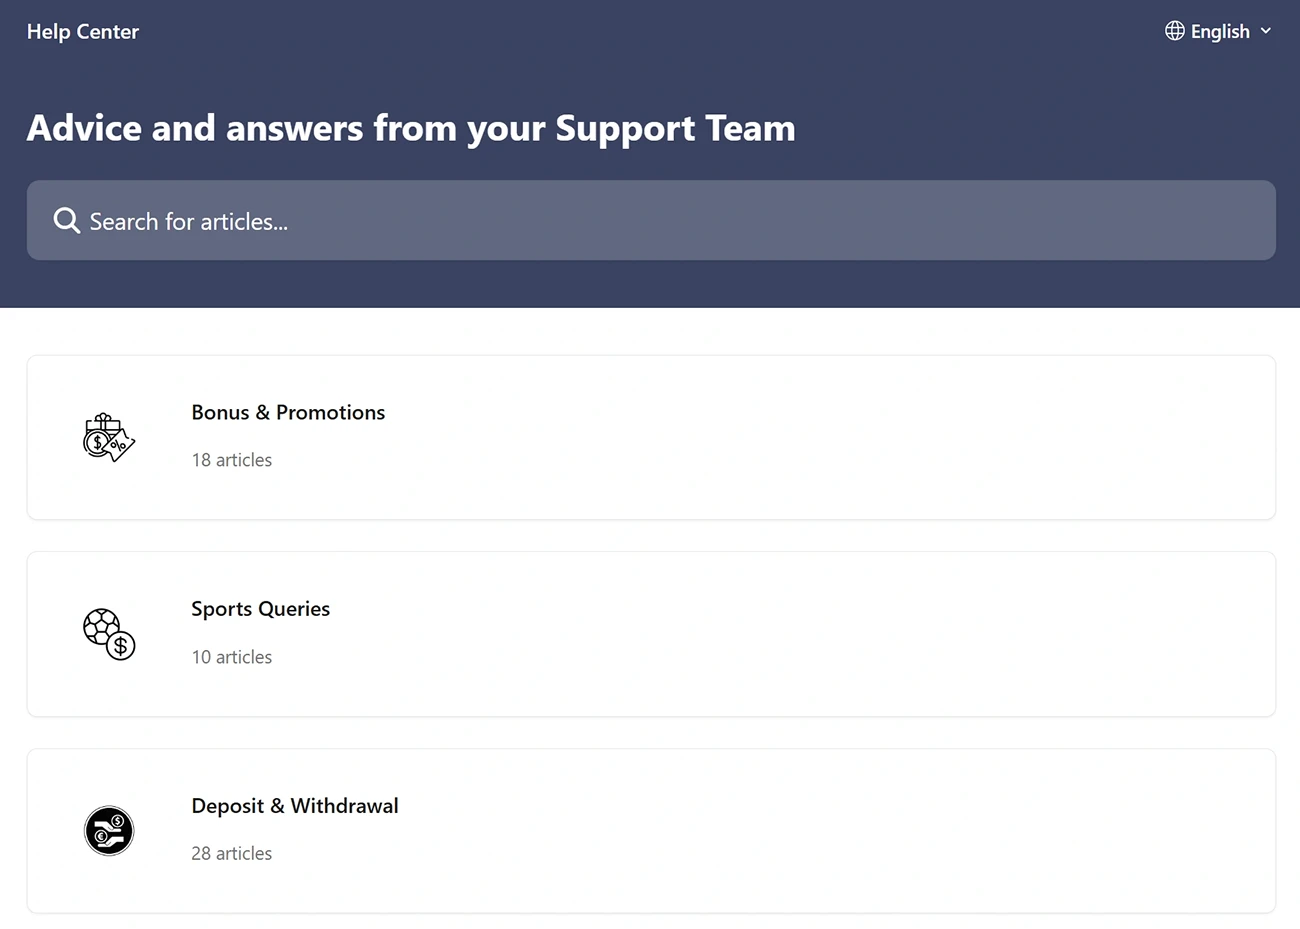Click the gift and coupon Bonus icon
Image resolution: width=1300 pixels, height=929 pixels.
click(108, 437)
